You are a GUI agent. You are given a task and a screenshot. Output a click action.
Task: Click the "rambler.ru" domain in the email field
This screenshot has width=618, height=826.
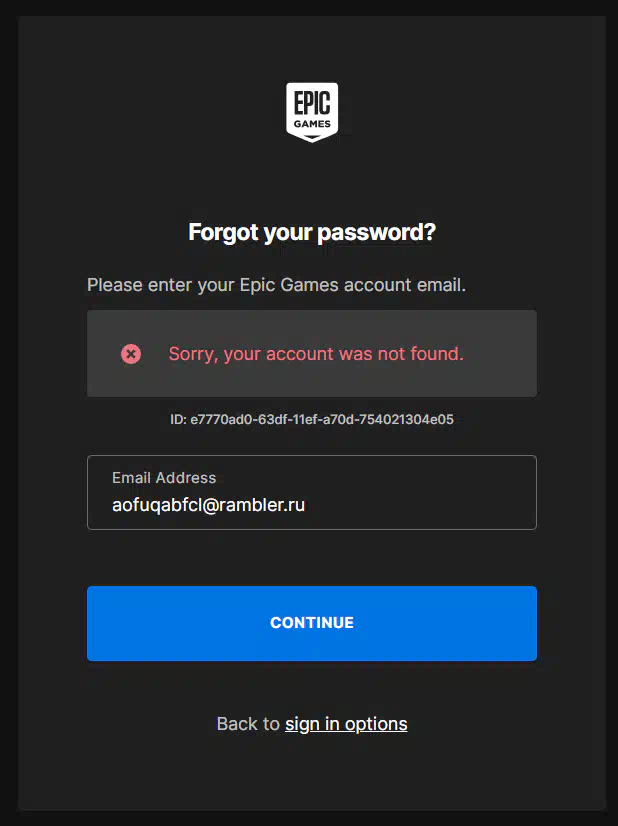coord(268,505)
